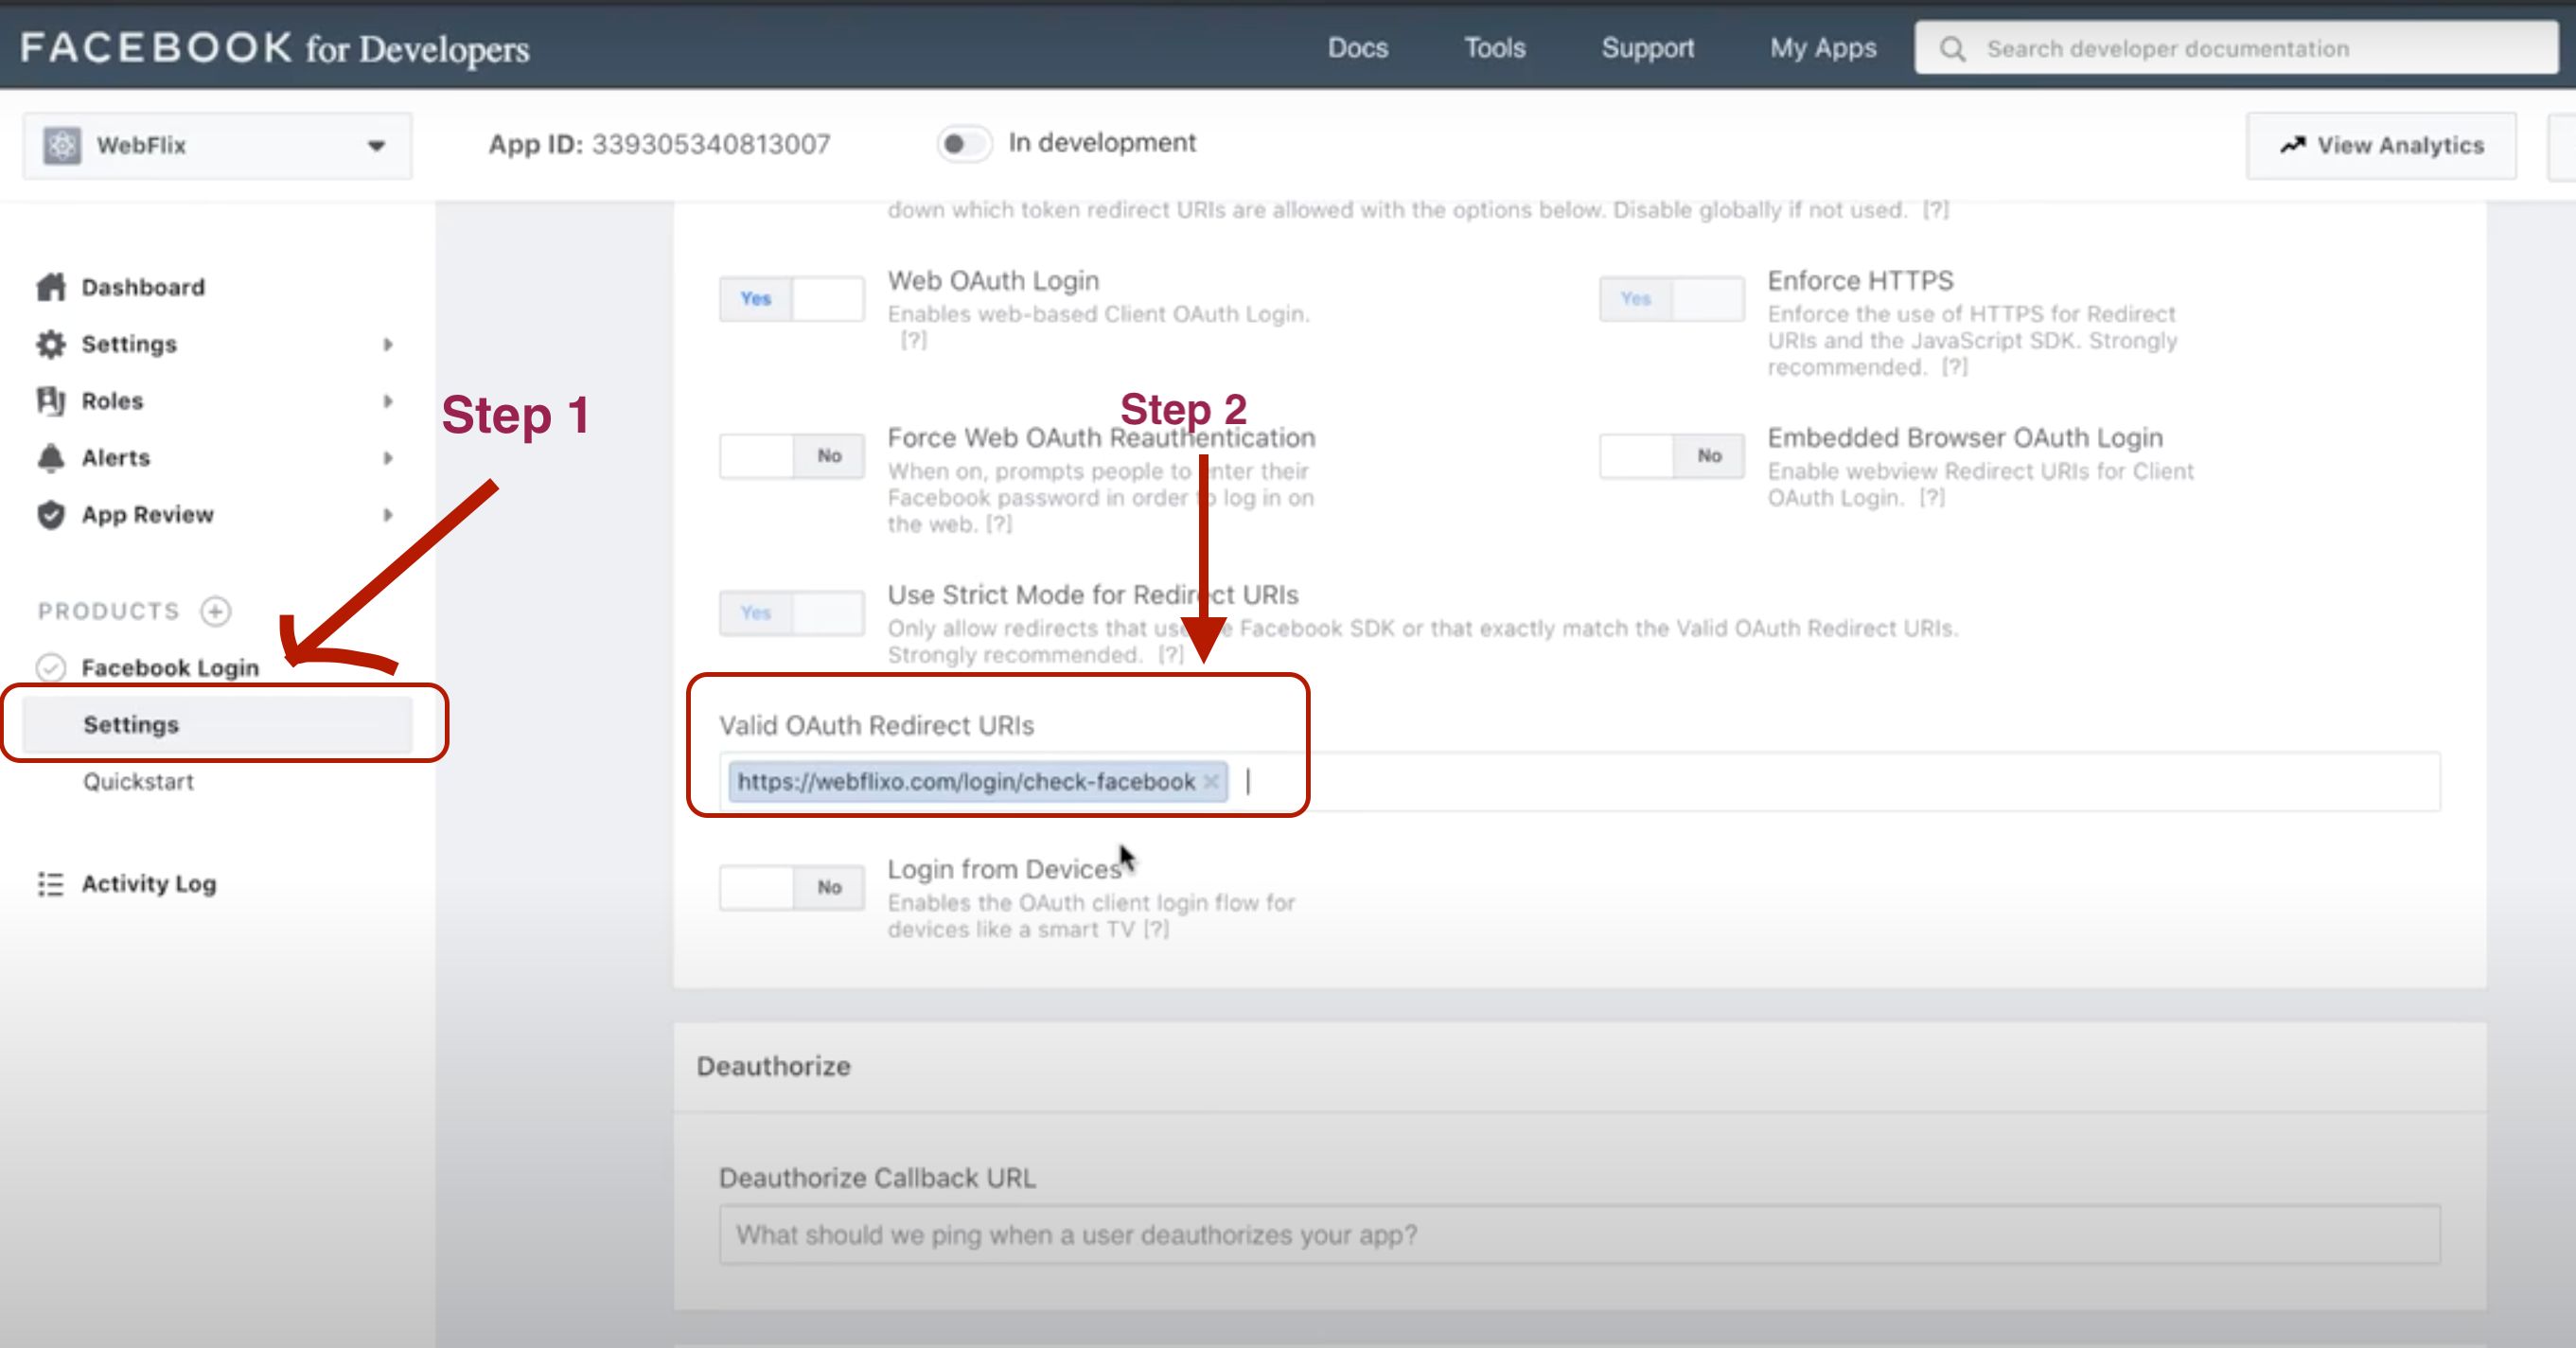Click the View Analytics button
Screen dimensions: 2576x1348
tap(2381, 146)
